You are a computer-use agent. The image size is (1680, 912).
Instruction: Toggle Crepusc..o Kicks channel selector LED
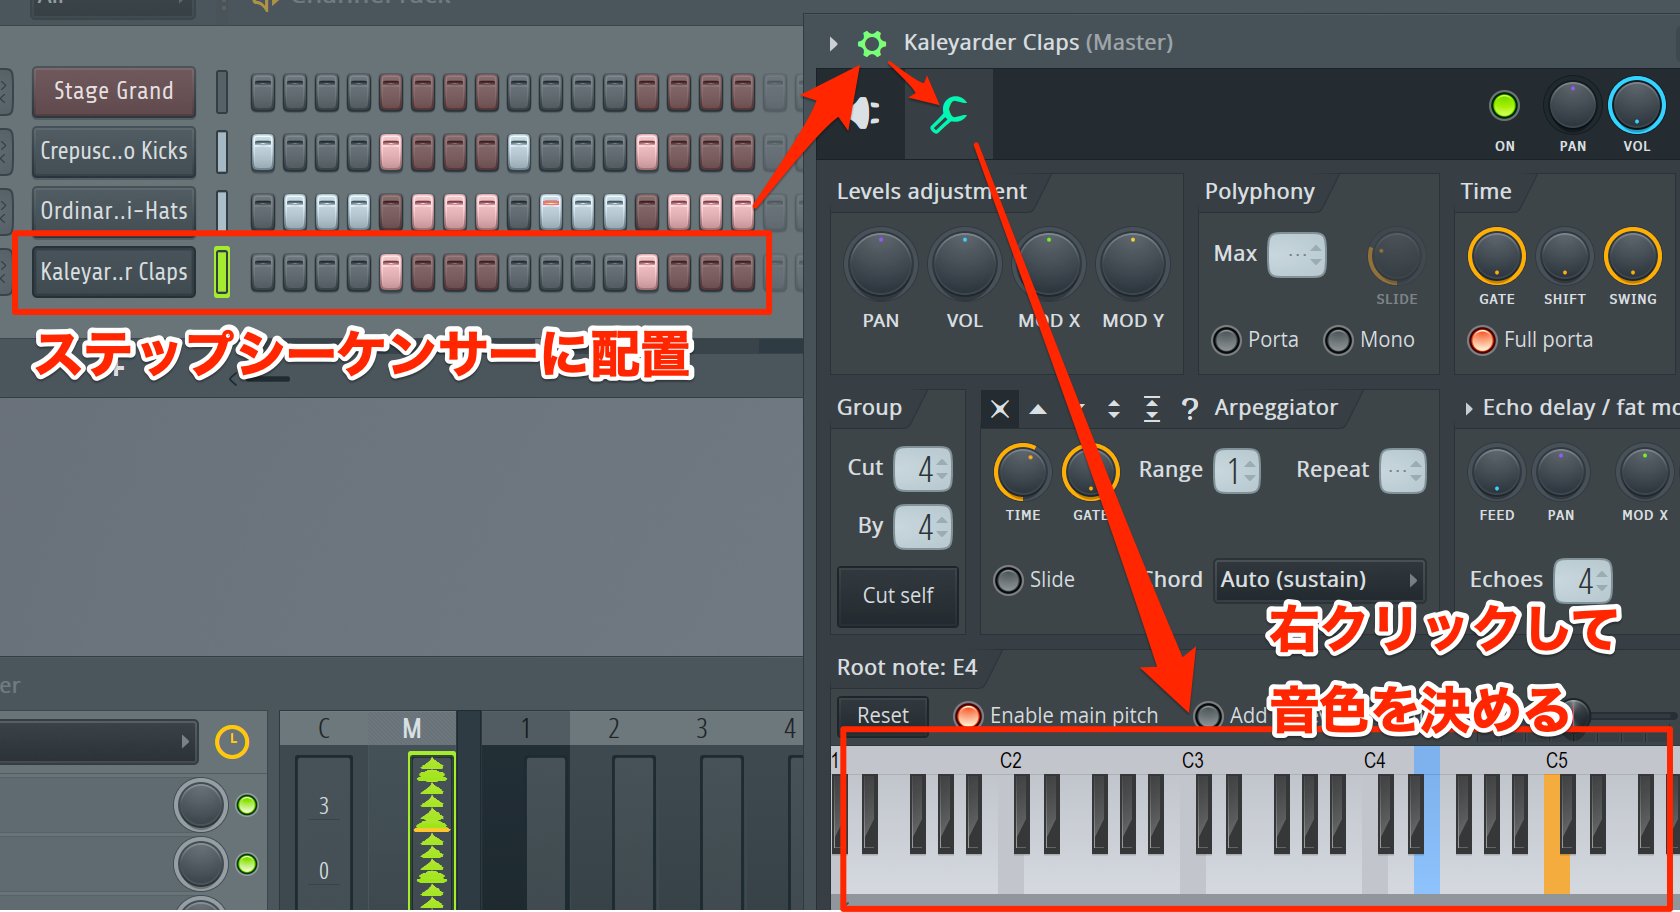pyautogui.click(x=222, y=152)
